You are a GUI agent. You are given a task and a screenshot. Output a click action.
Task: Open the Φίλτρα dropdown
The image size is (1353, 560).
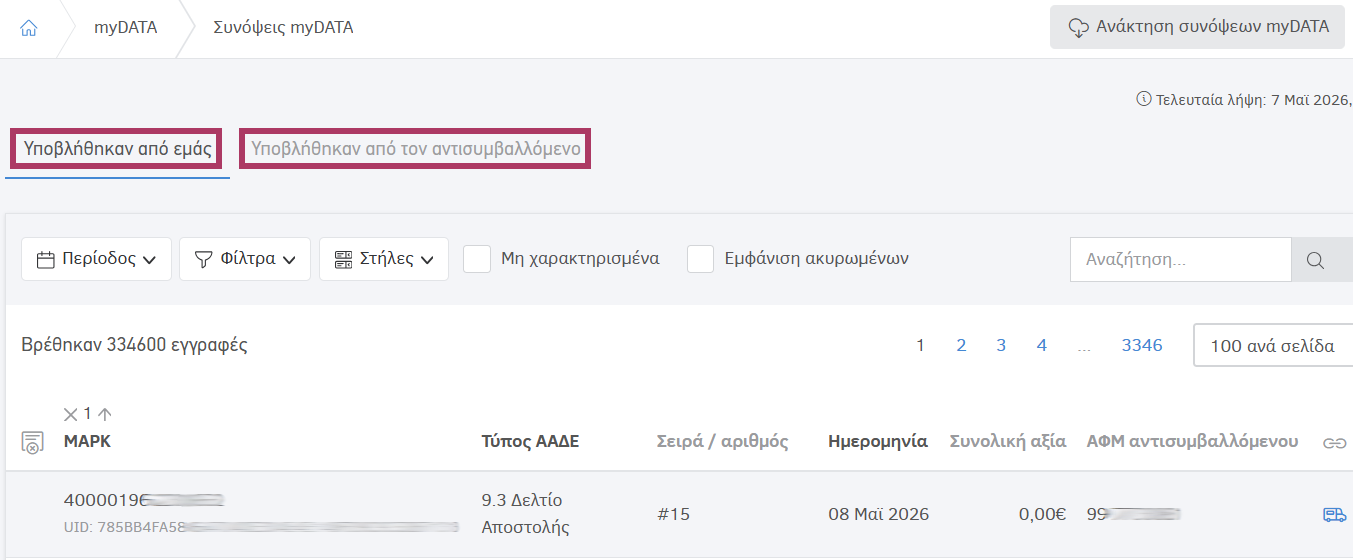point(245,259)
